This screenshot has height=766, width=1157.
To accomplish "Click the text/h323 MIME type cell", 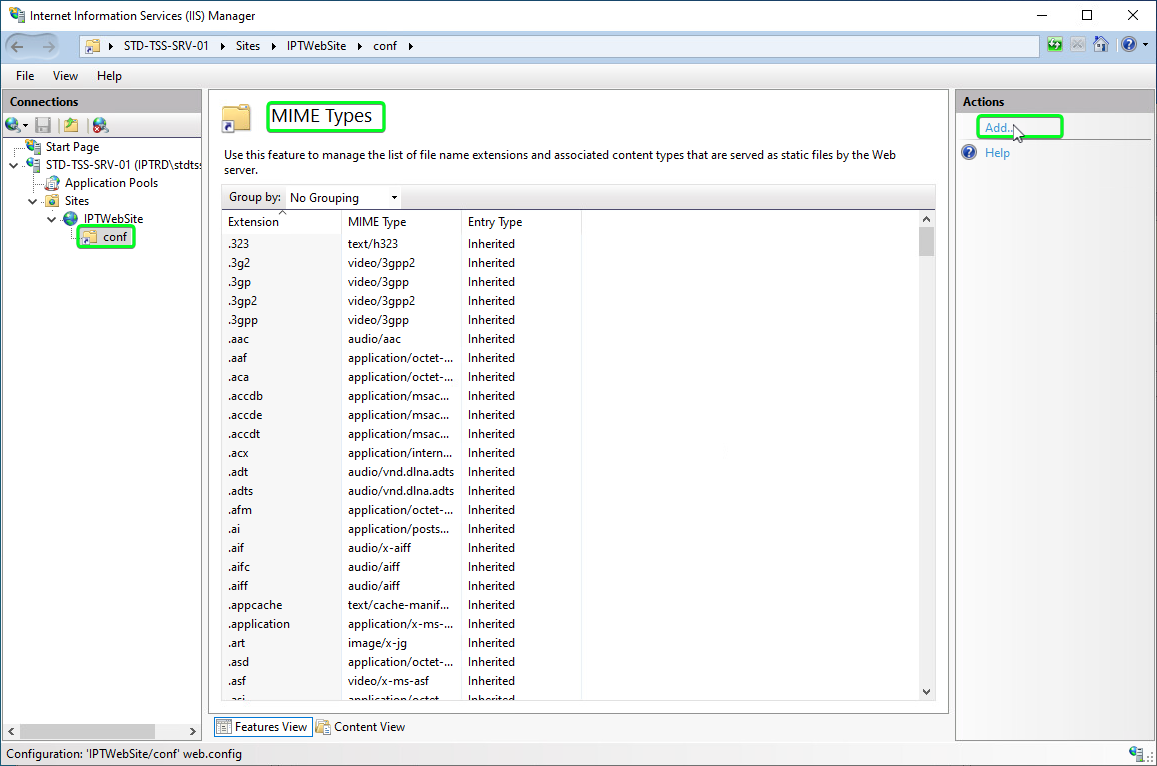I will 373,244.
